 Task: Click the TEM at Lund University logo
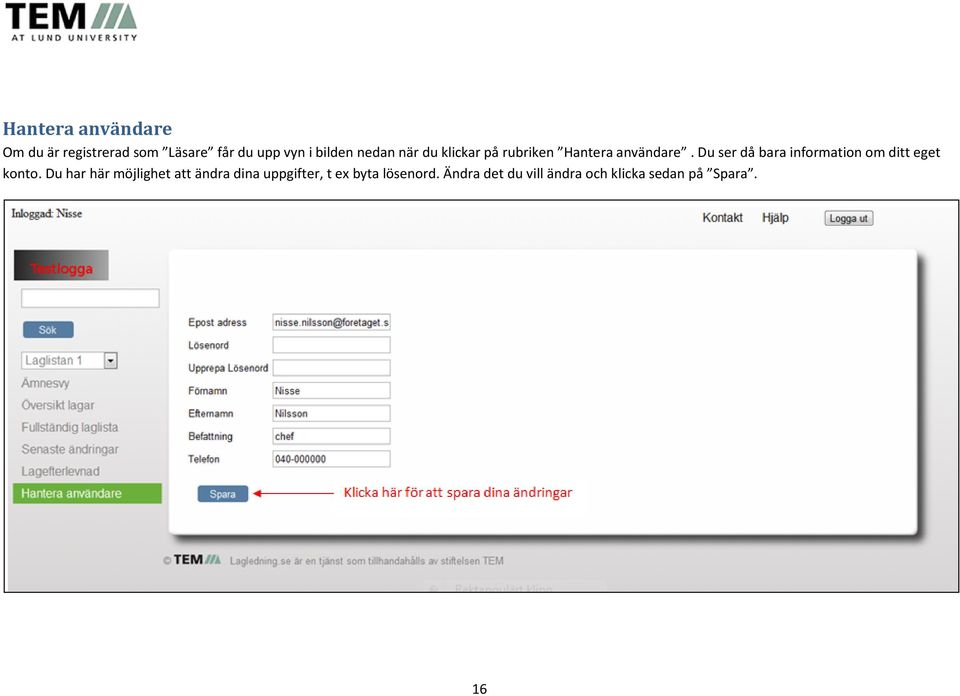click(71, 22)
